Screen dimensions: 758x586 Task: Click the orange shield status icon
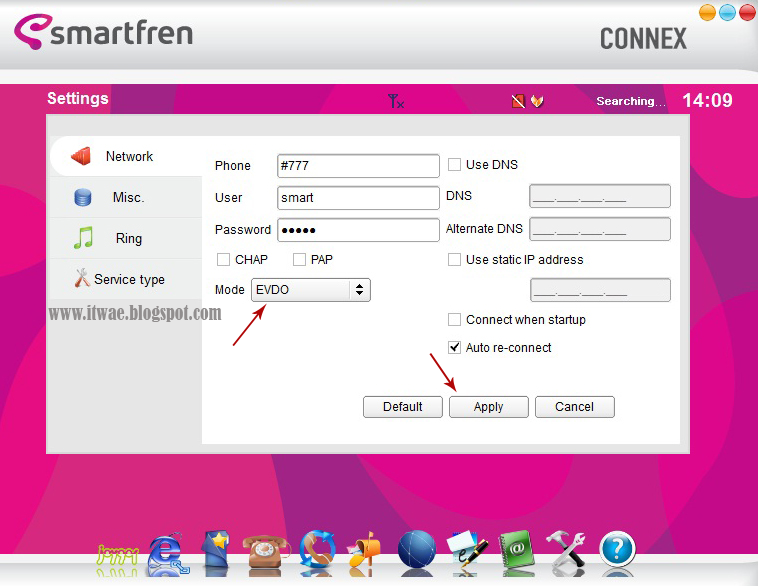pyautogui.click(x=537, y=101)
